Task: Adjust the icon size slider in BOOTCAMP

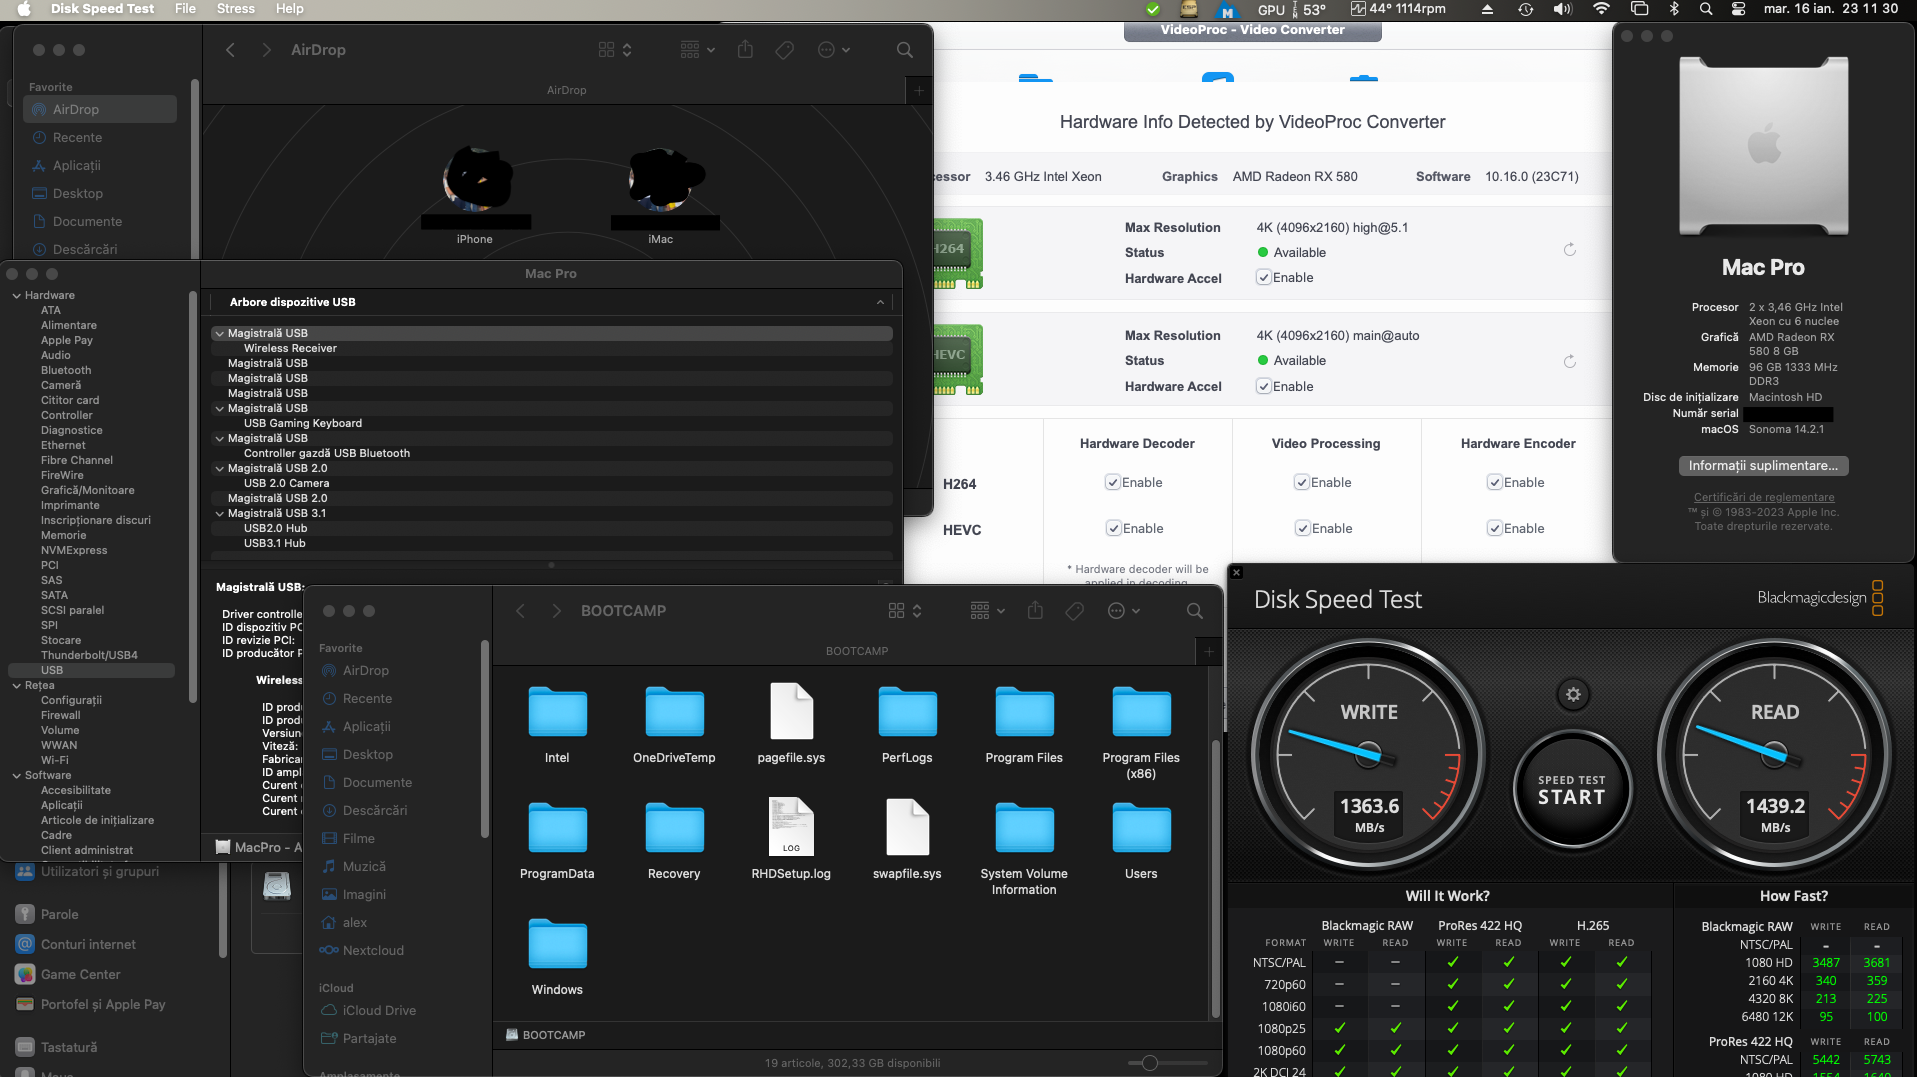Action: pos(1150,1063)
